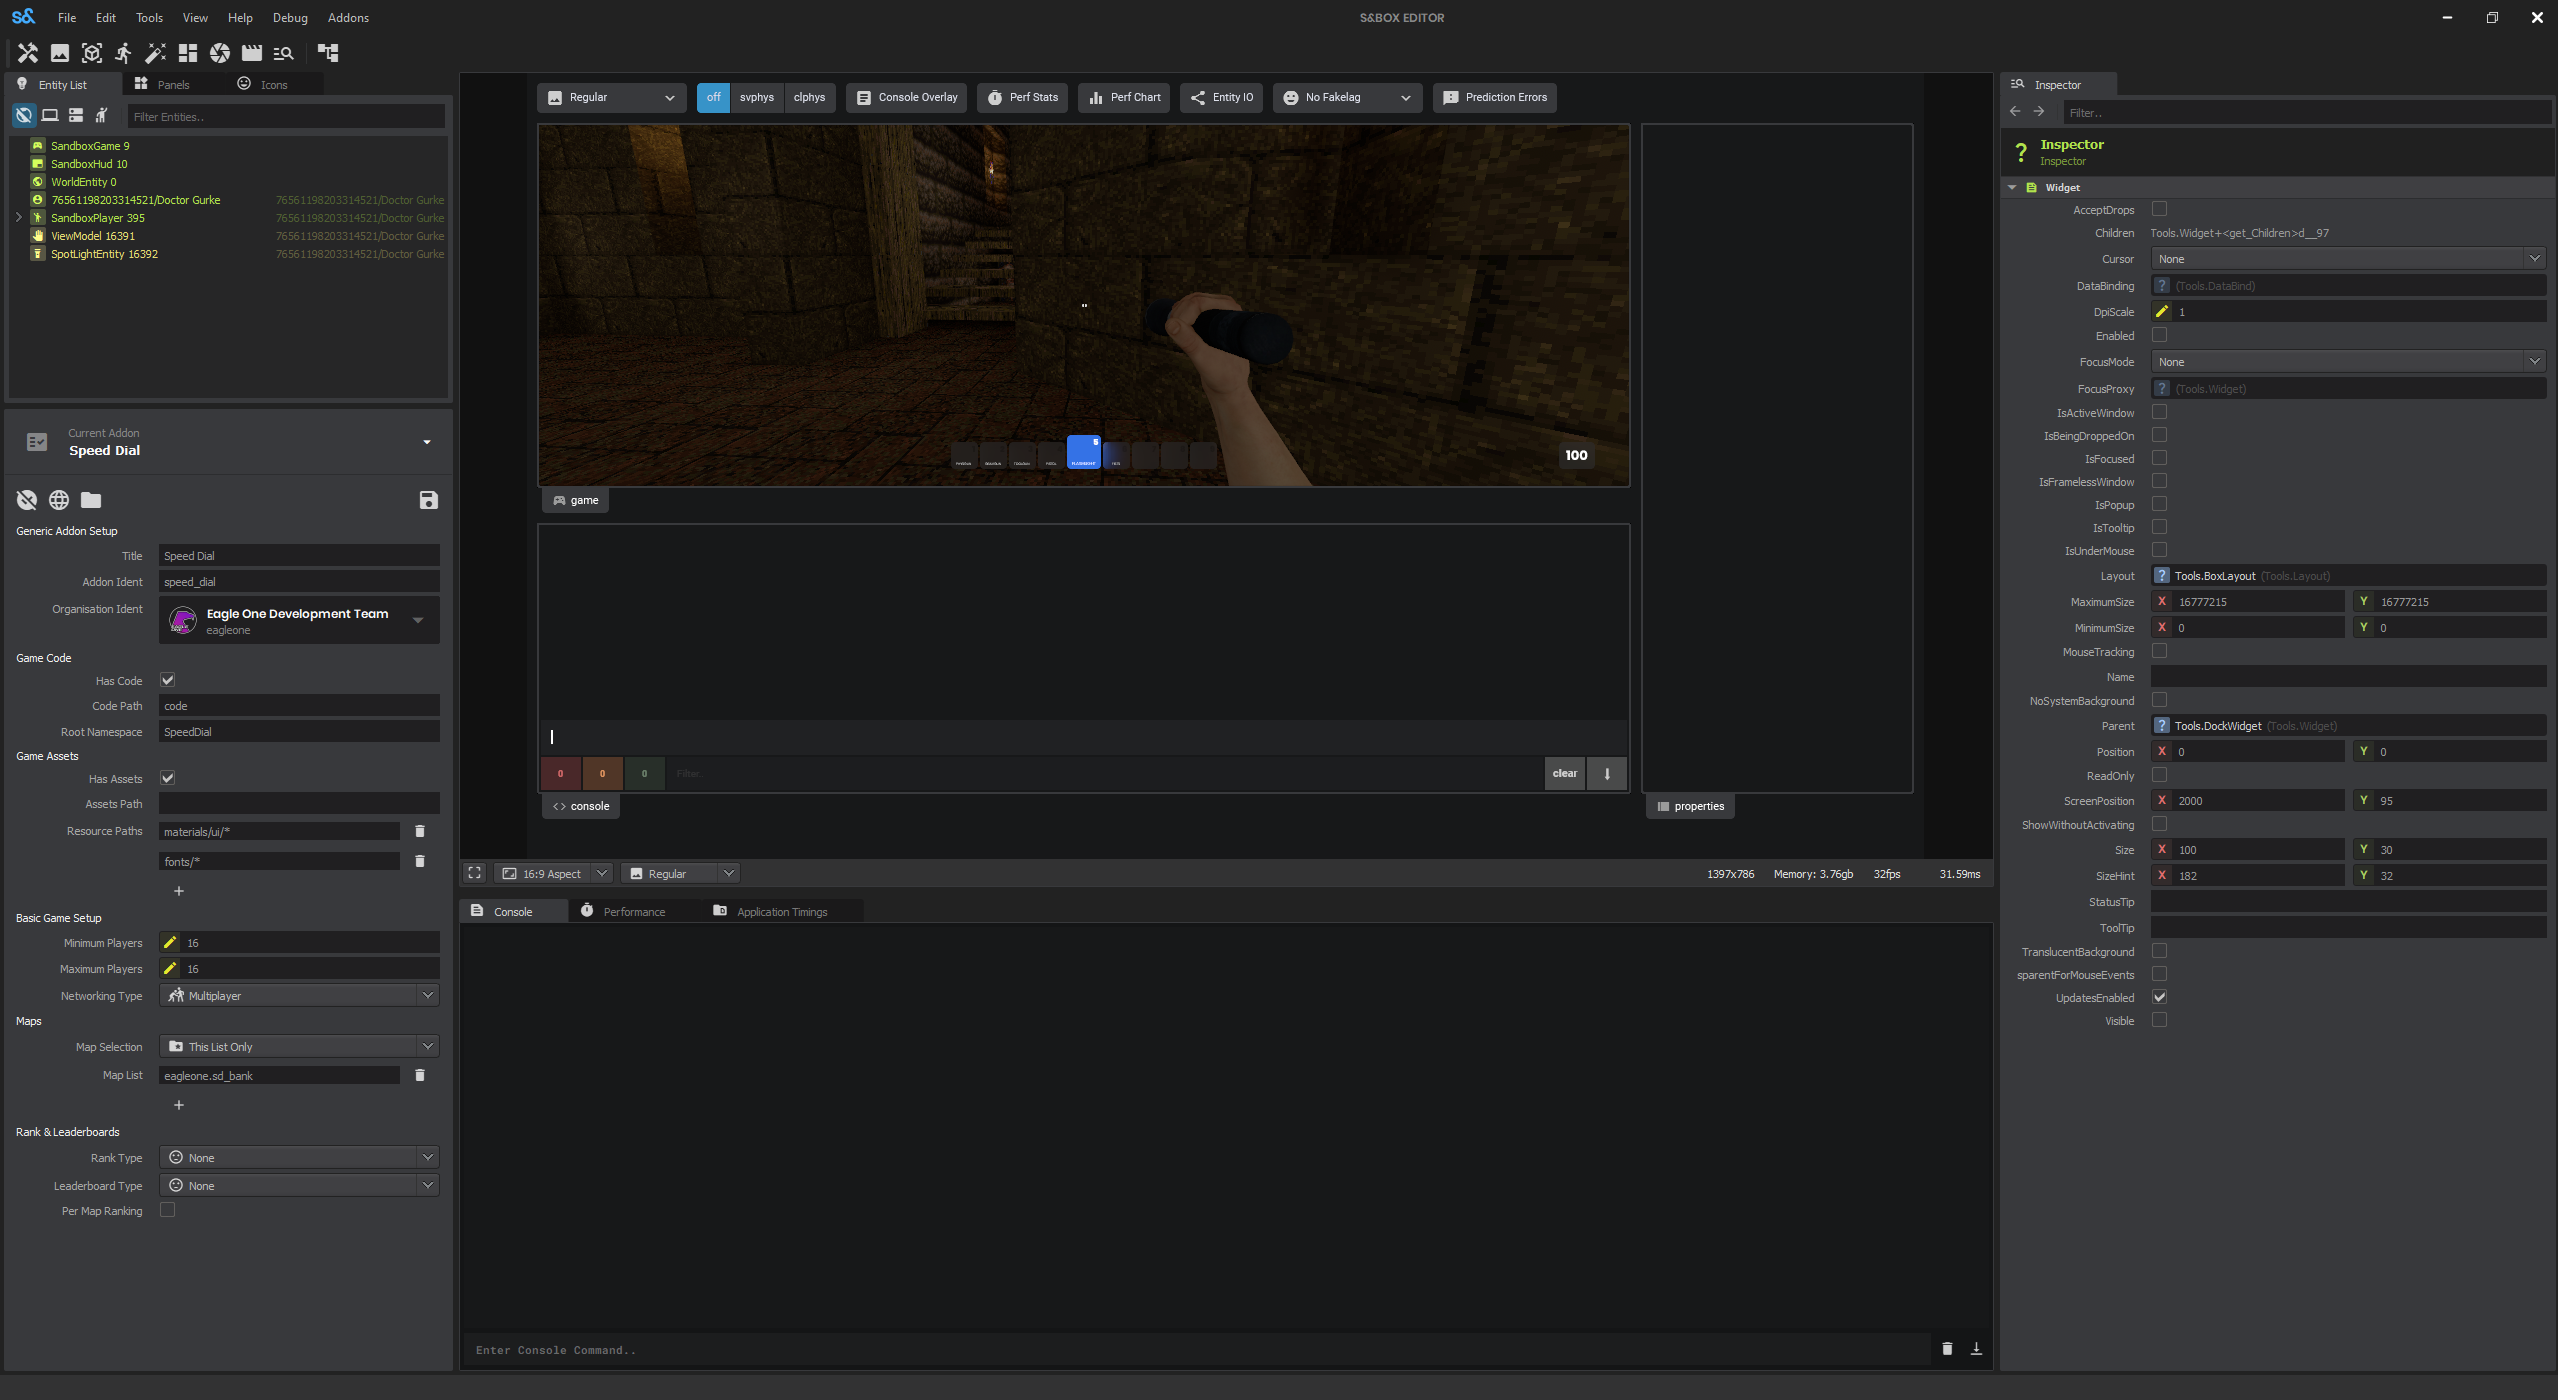Open the Map Selection dropdown
This screenshot has height=1400, width=2558.
(x=298, y=1046)
